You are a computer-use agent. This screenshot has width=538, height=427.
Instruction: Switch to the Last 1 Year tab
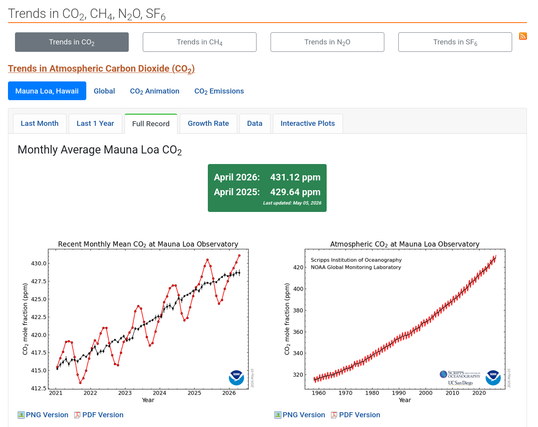[x=95, y=124]
